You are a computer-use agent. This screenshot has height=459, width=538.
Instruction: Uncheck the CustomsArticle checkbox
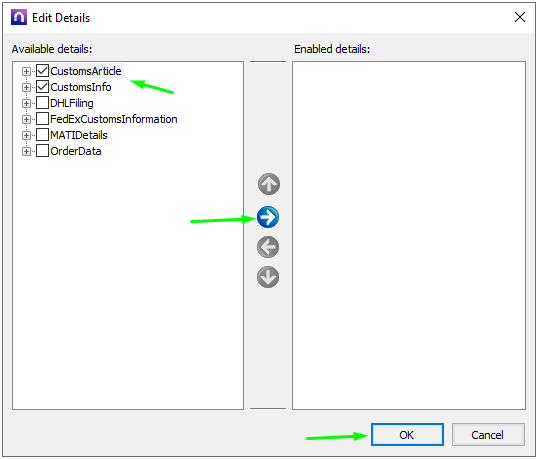[x=43, y=71]
